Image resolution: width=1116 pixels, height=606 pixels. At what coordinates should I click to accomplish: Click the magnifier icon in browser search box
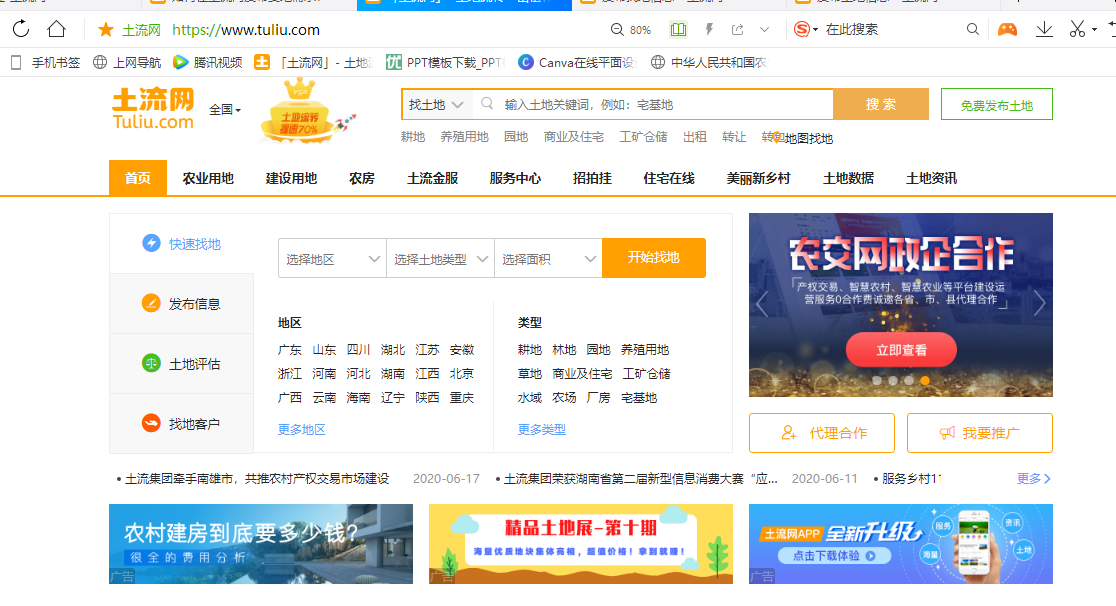point(972,30)
